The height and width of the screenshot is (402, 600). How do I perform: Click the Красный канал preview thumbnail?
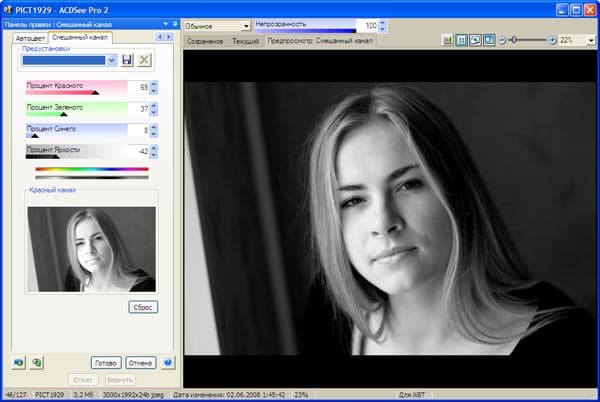[x=92, y=249]
